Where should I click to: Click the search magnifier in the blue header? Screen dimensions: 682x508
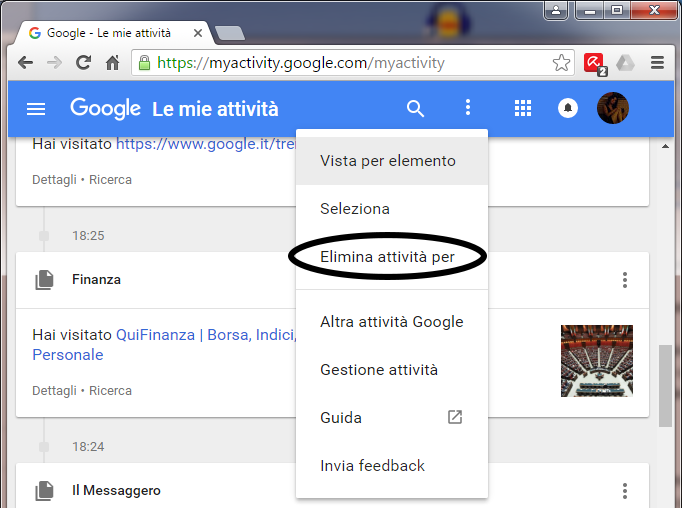coord(415,108)
